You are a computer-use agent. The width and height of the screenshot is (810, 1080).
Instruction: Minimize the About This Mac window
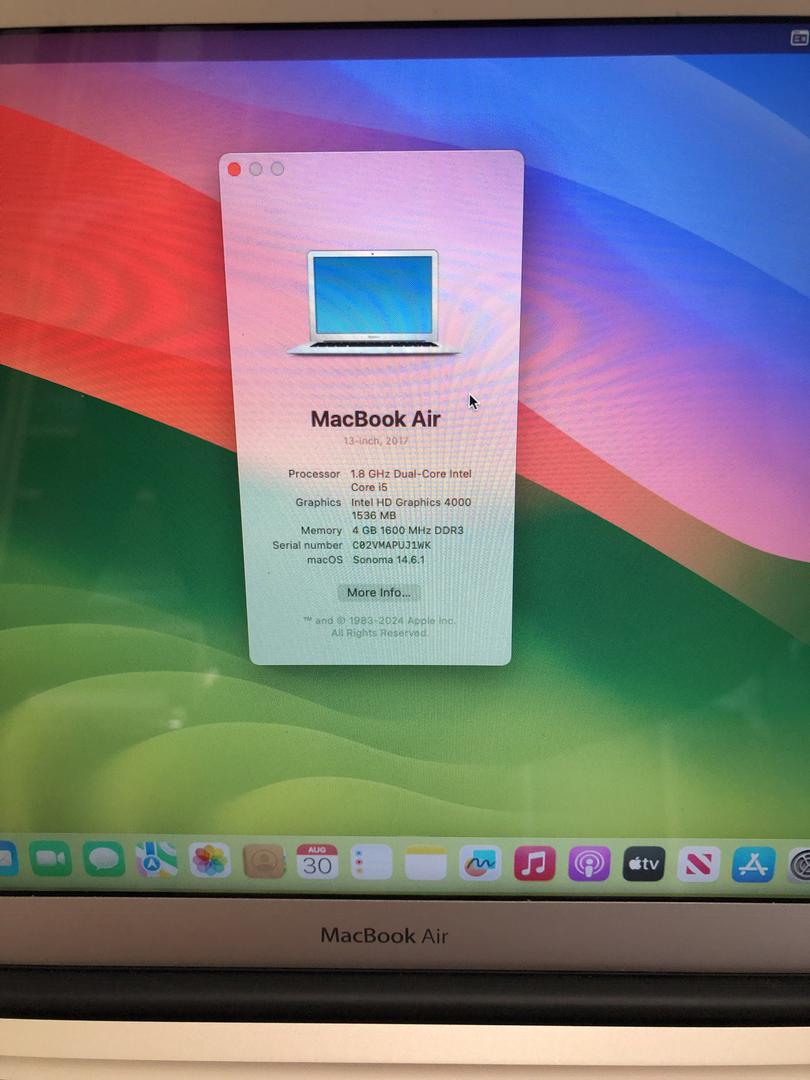[x=256, y=169]
